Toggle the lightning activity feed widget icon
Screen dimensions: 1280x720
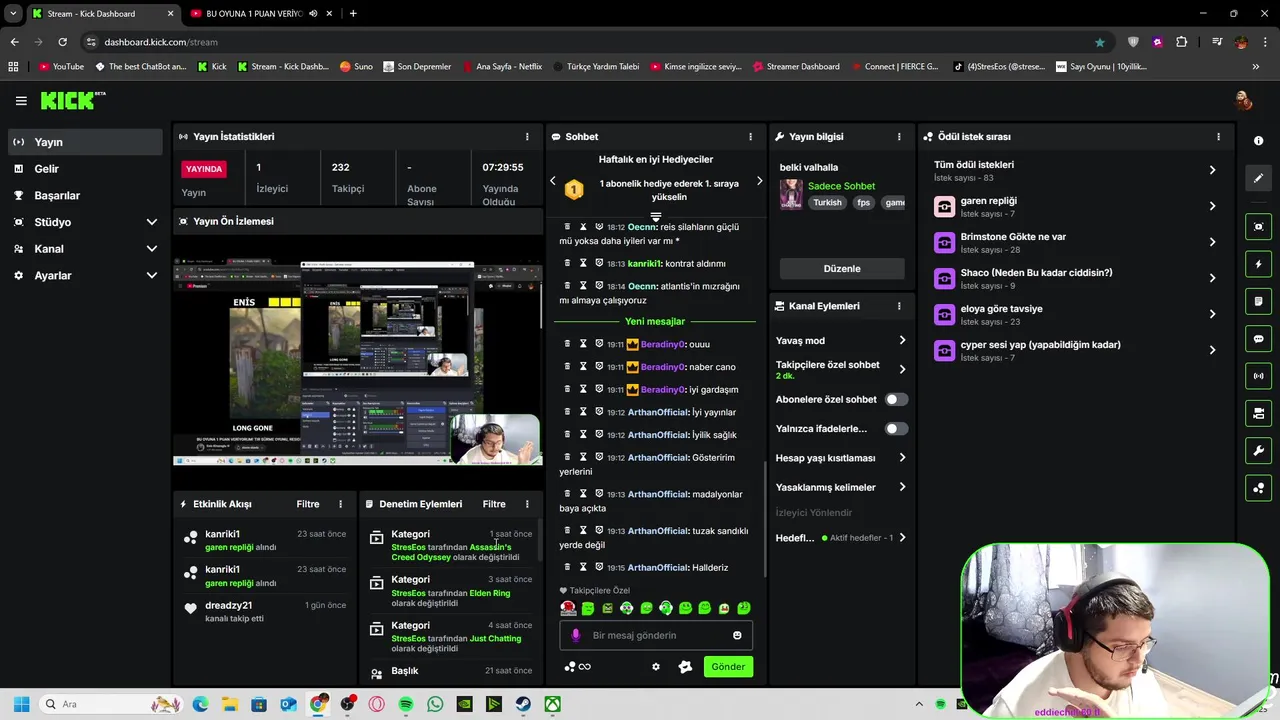pos(1259,264)
